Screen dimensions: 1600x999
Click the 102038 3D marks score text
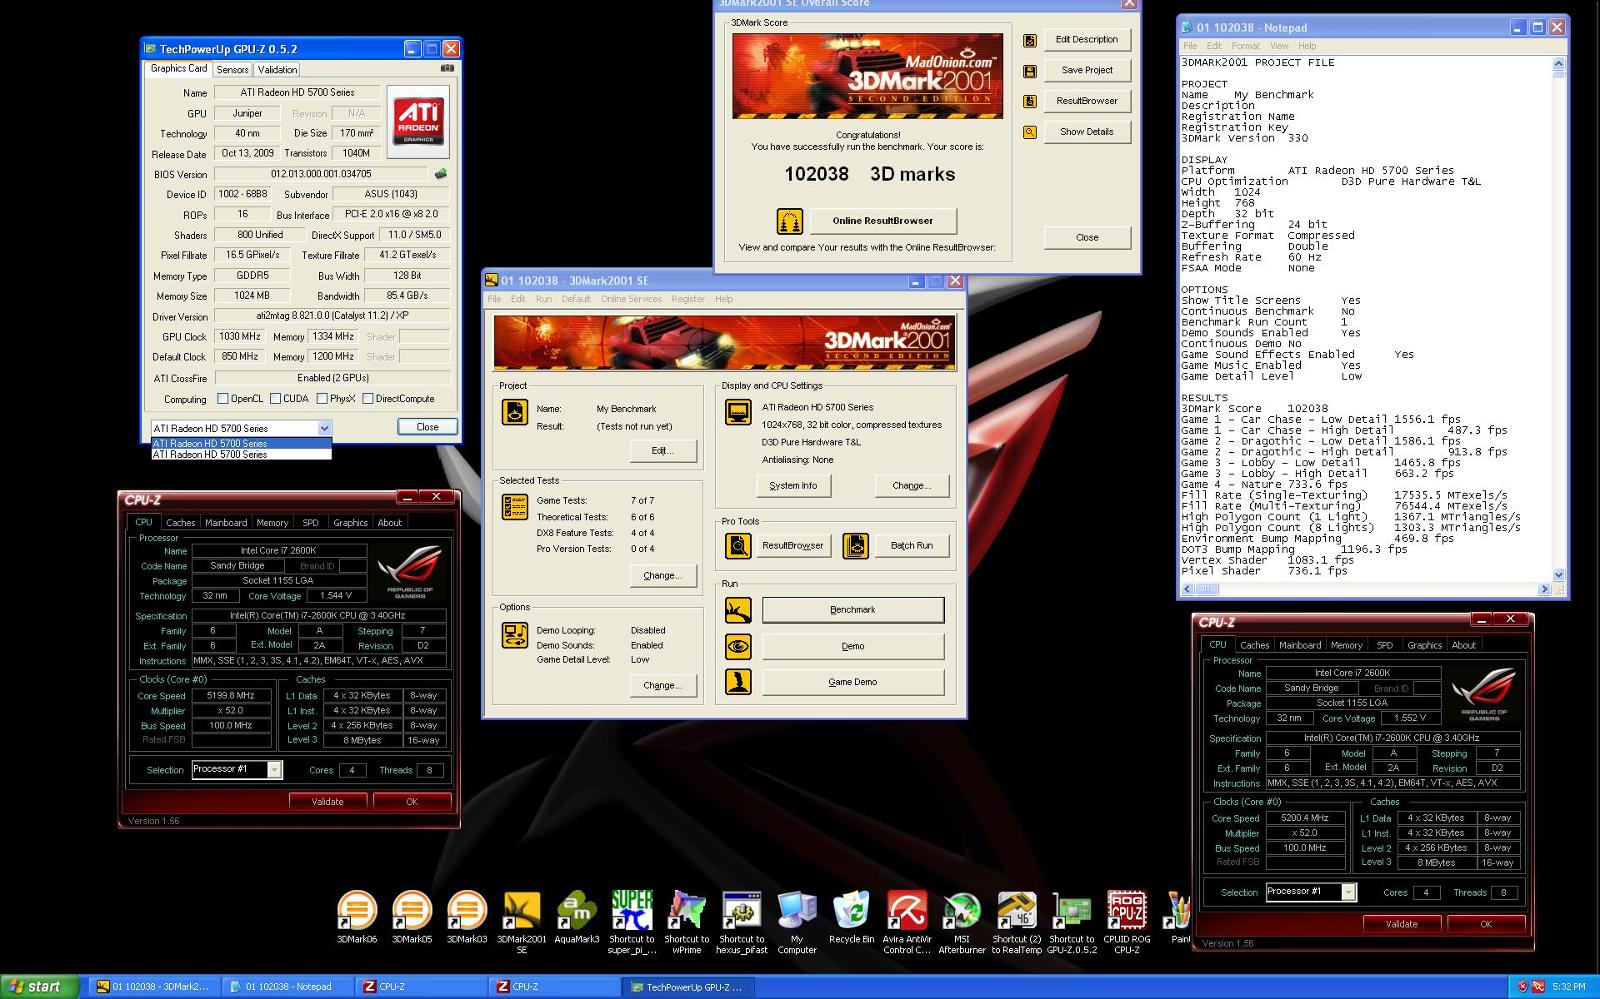869,174
